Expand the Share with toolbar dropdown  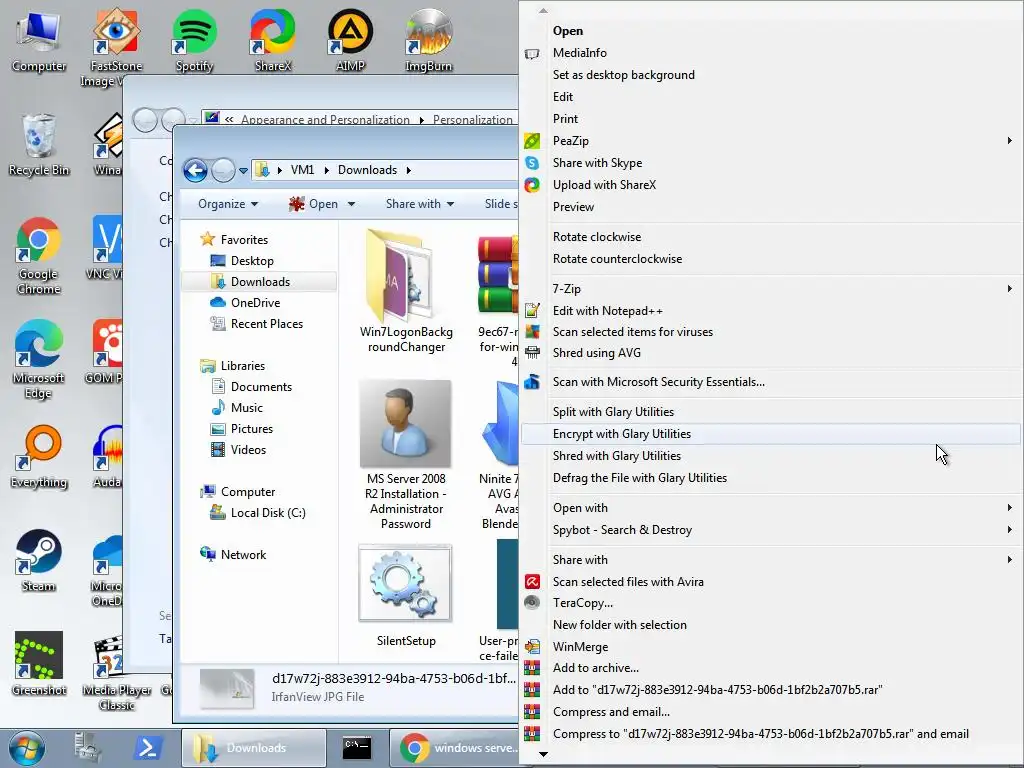(x=419, y=204)
